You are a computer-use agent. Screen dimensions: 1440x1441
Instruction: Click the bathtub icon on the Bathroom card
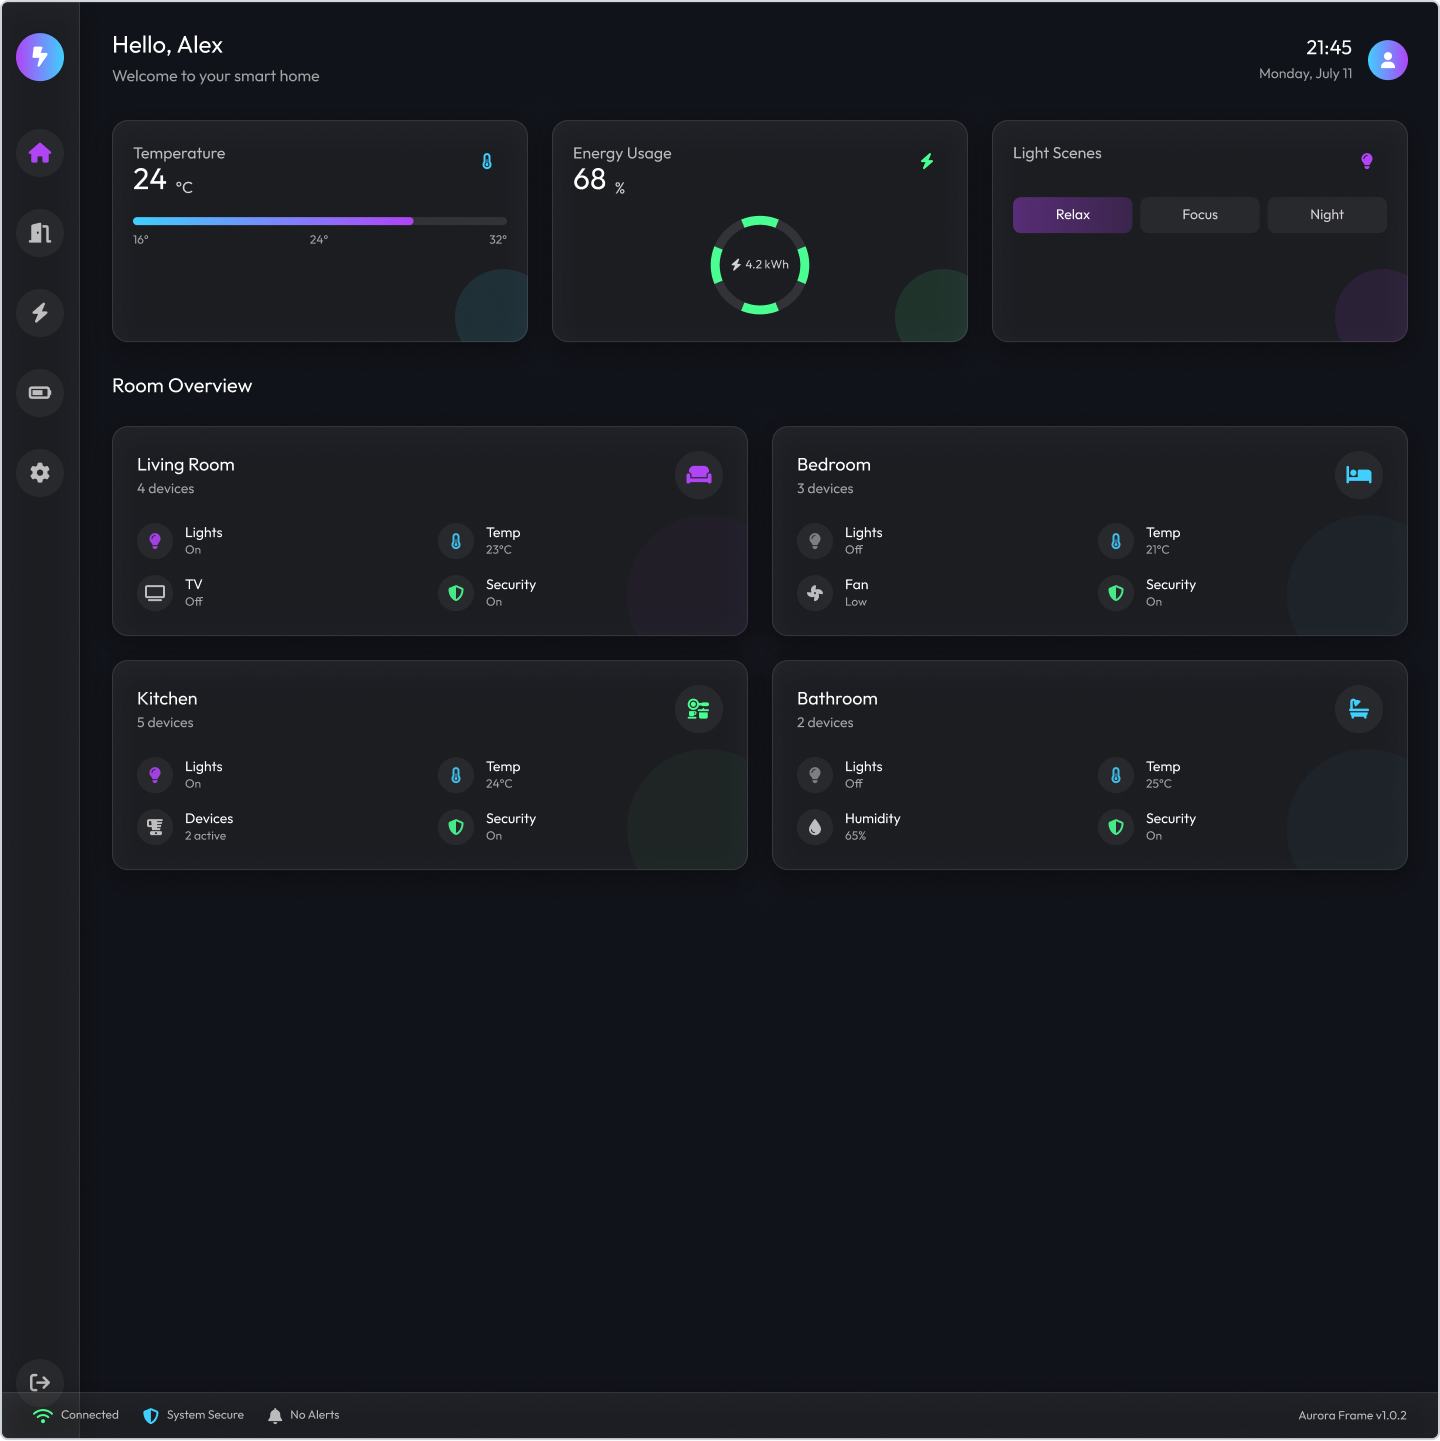pyautogui.click(x=1358, y=709)
